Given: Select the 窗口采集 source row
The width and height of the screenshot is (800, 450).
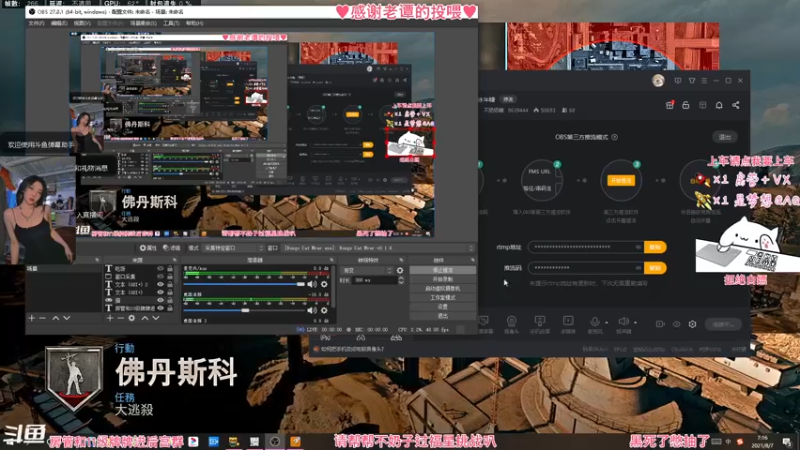Looking at the screenshot, I should click(139, 277).
